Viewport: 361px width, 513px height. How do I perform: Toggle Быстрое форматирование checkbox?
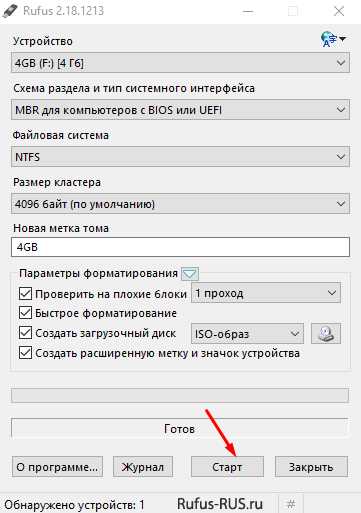pyautogui.click(x=26, y=313)
